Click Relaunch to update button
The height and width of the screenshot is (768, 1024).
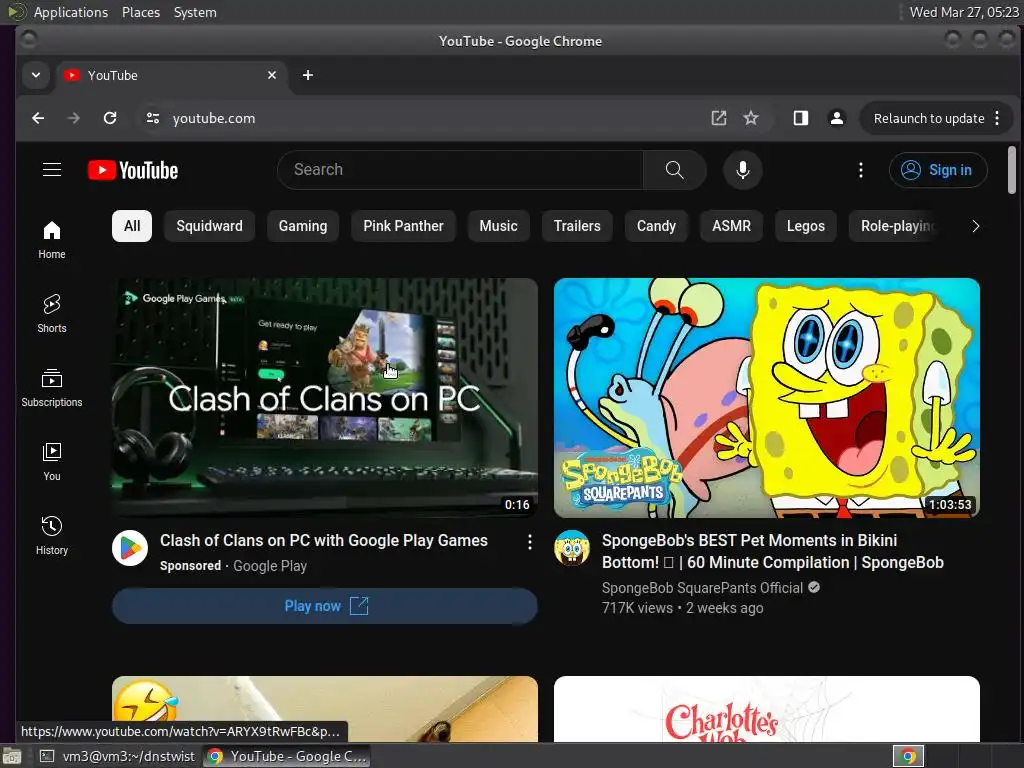click(x=929, y=118)
